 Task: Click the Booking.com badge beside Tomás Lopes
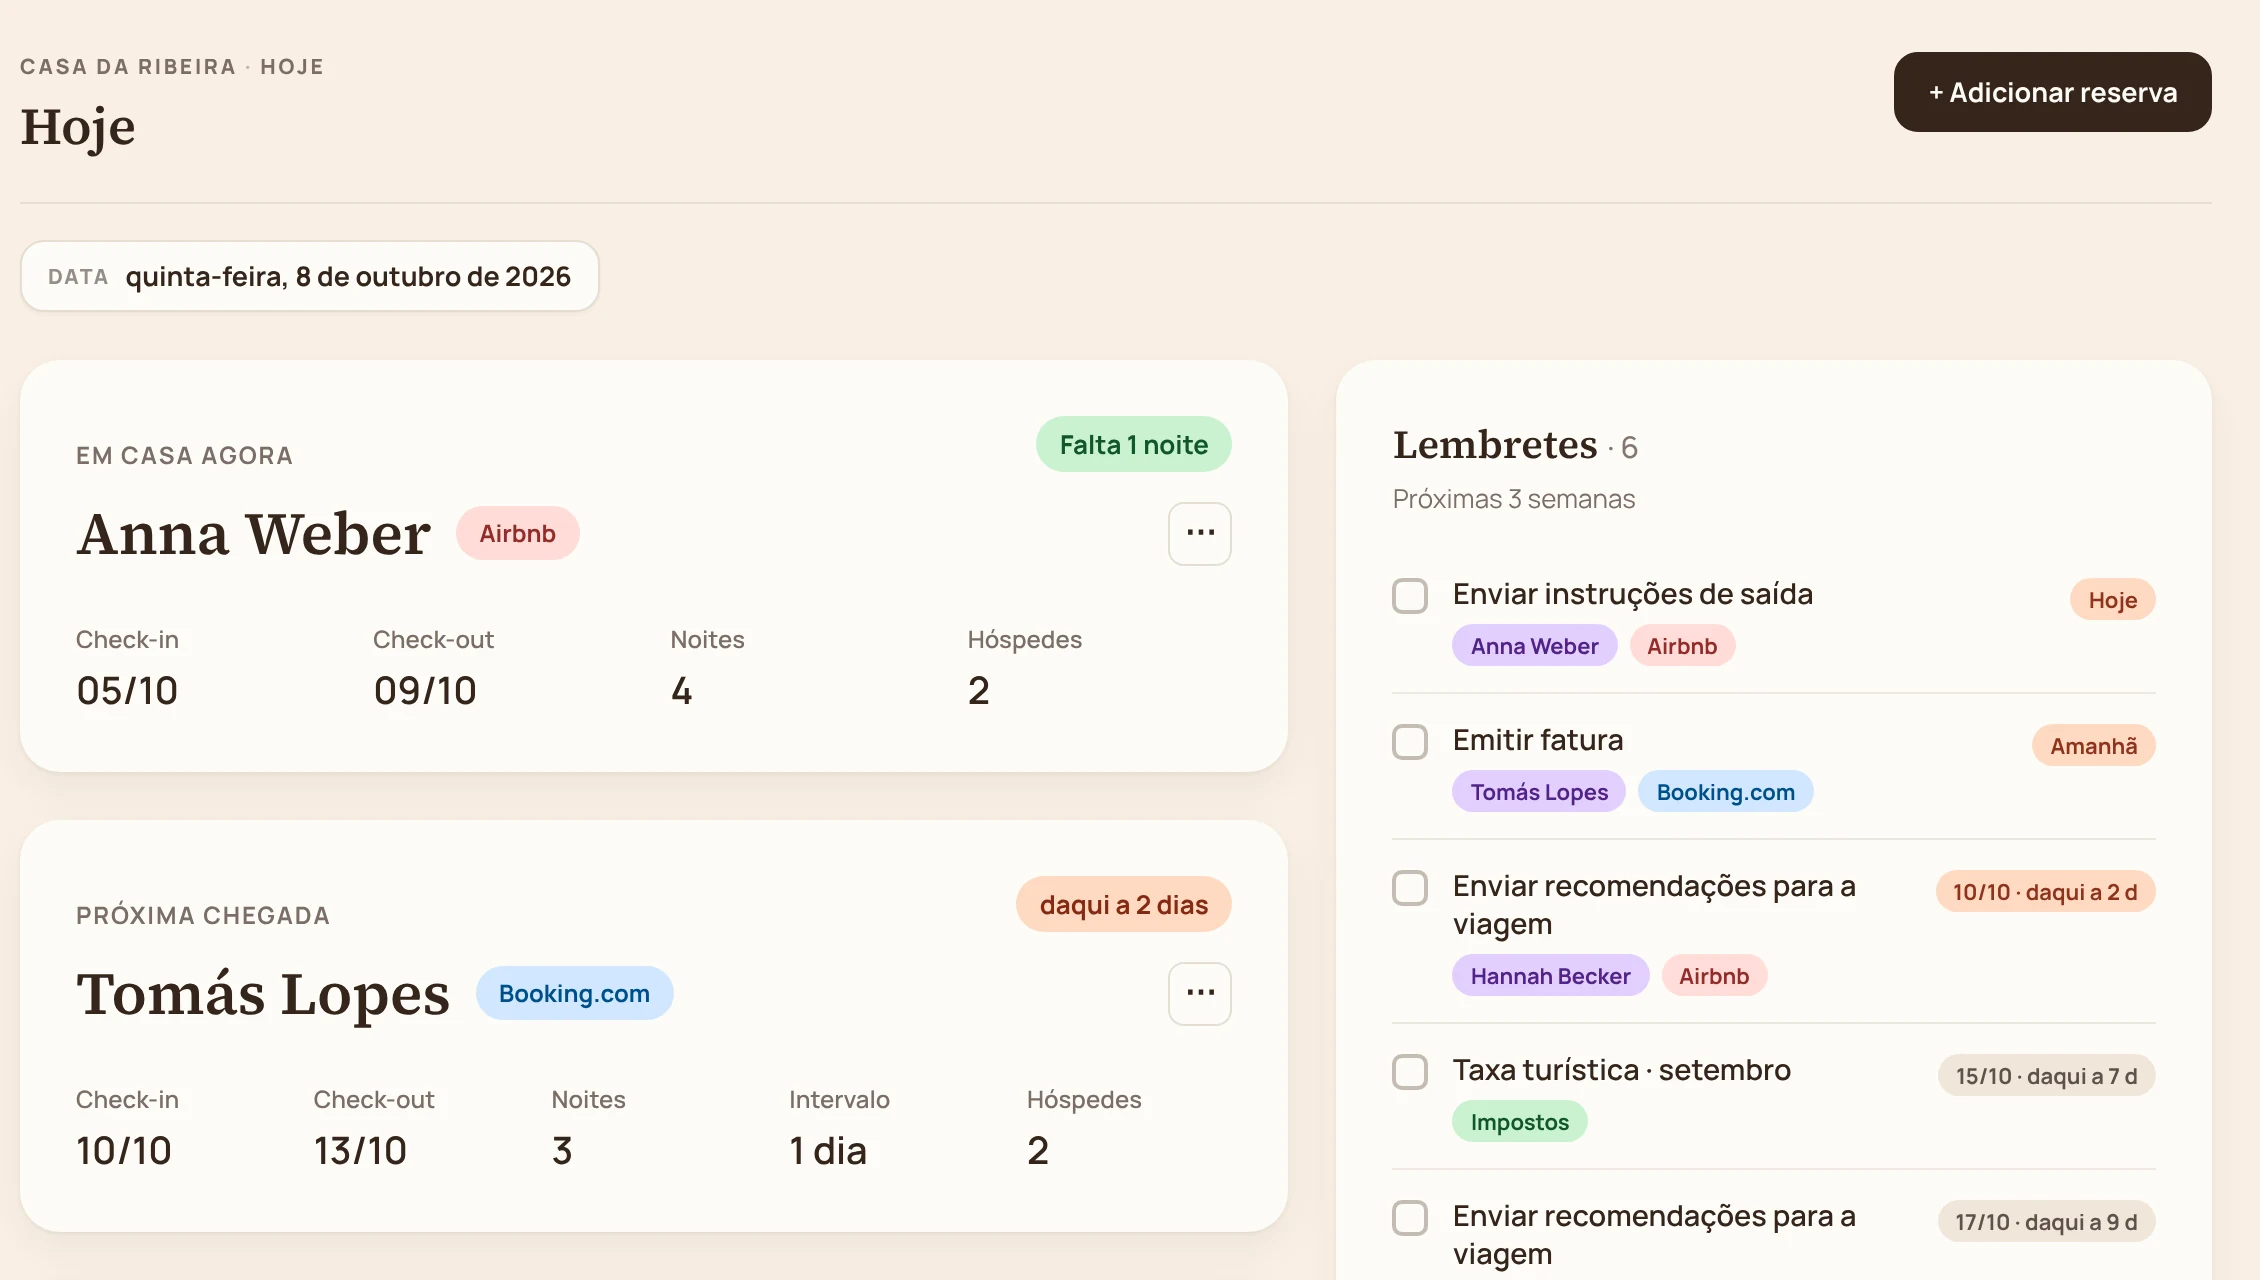click(x=574, y=993)
